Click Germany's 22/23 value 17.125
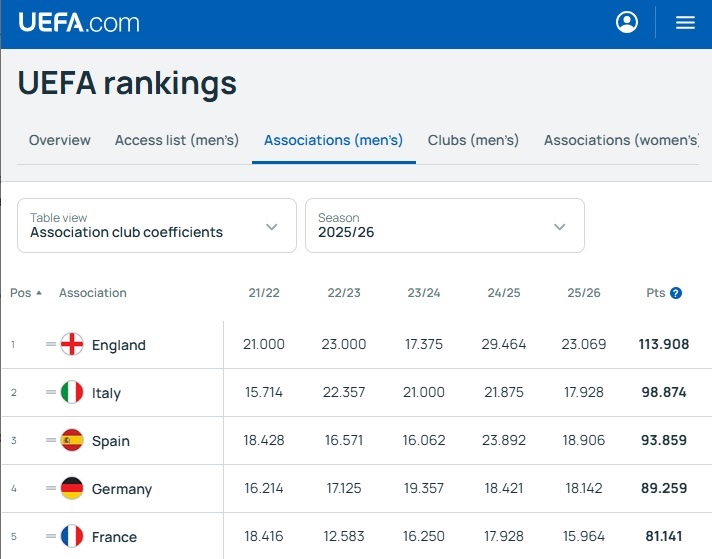Image resolution: width=712 pixels, height=559 pixels. click(344, 488)
